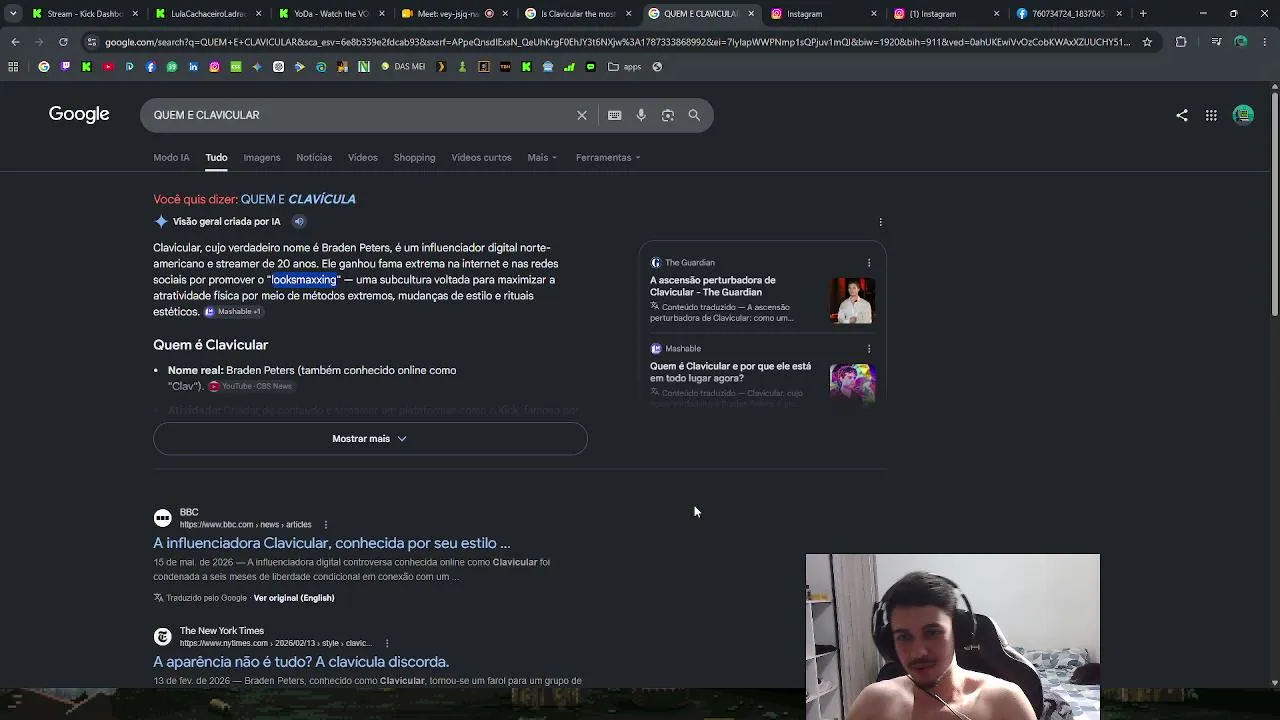Open the Facebook bookmark icon
The image size is (1280, 720).
(151, 67)
